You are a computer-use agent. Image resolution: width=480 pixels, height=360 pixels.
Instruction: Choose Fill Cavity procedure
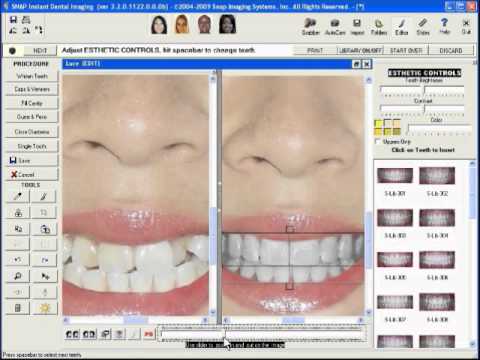point(32,103)
